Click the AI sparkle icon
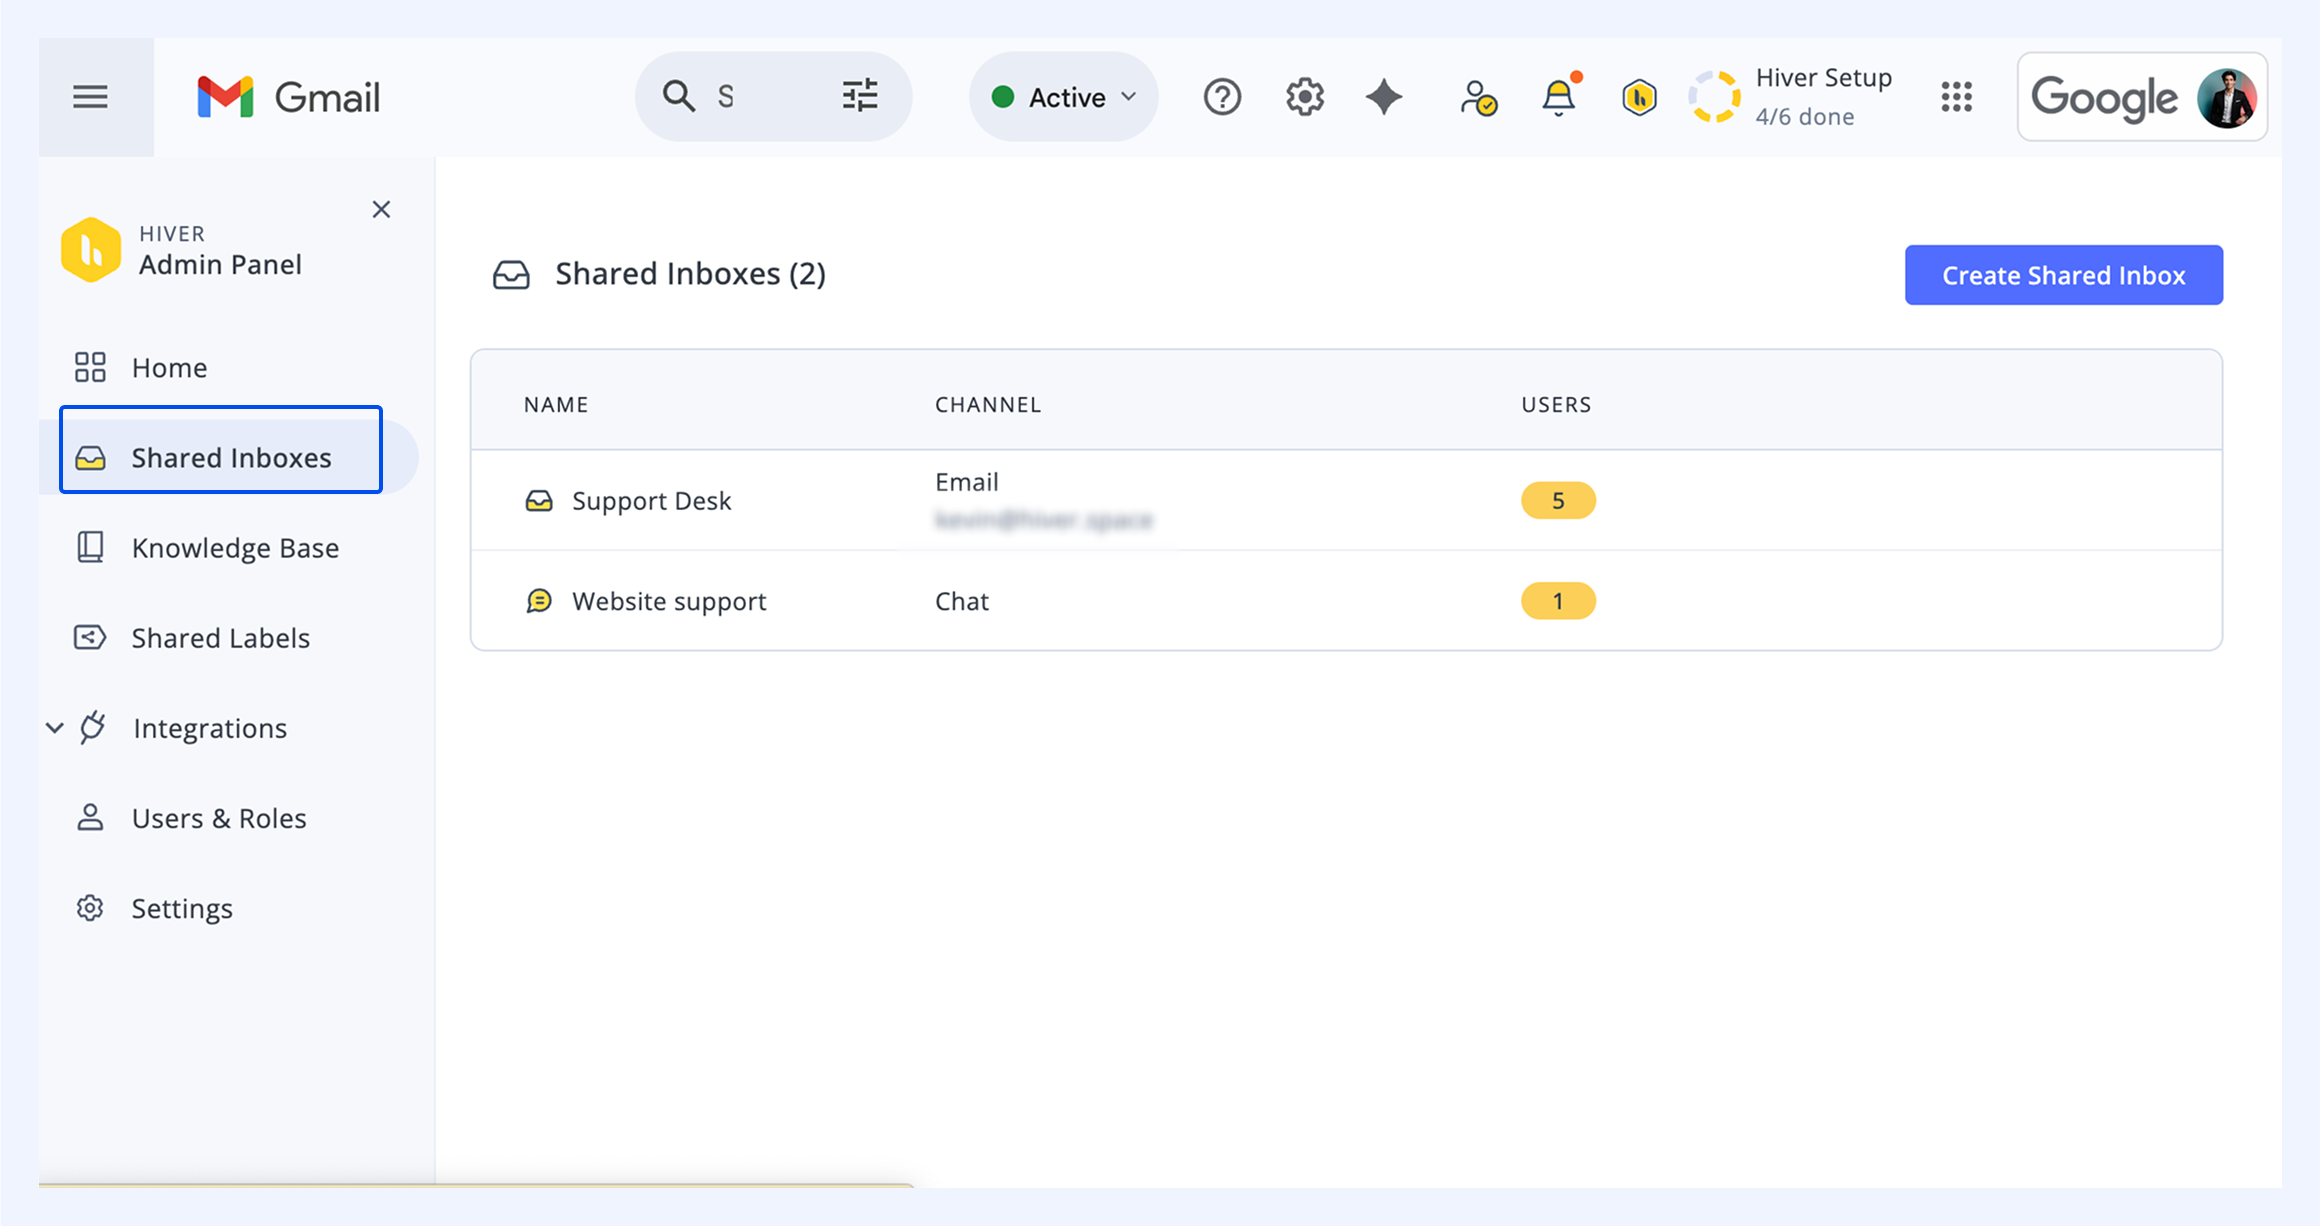Viewport: 2320px width, 1226px height. 1384,97
